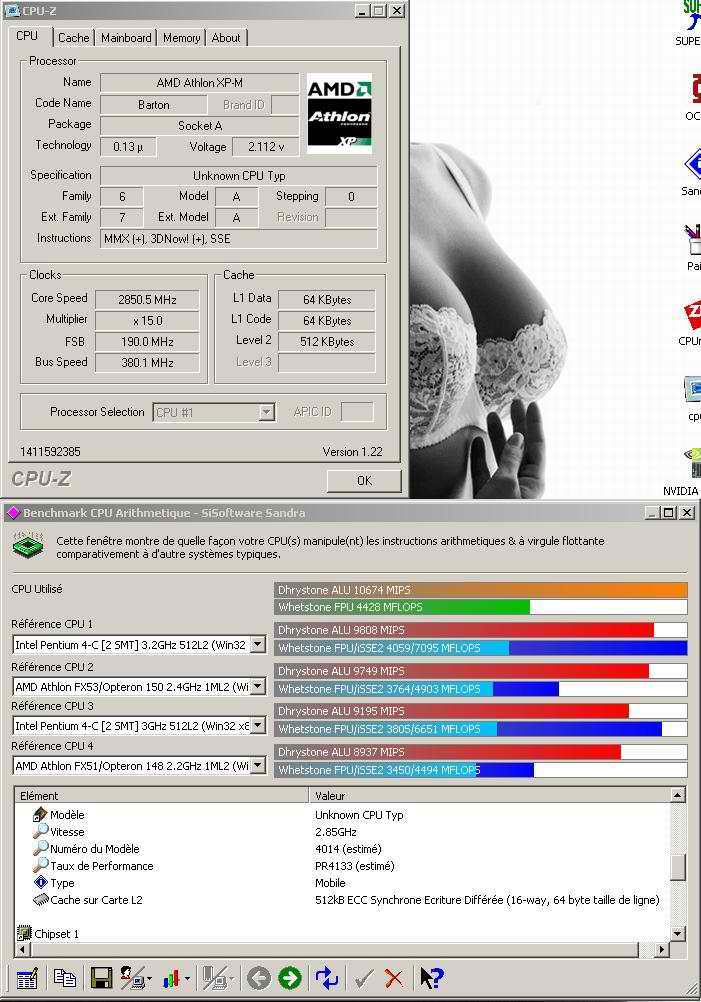Click the results list vertical scrollbar thumb
The height and width of the screenshot is (1002, 701).
678,867
